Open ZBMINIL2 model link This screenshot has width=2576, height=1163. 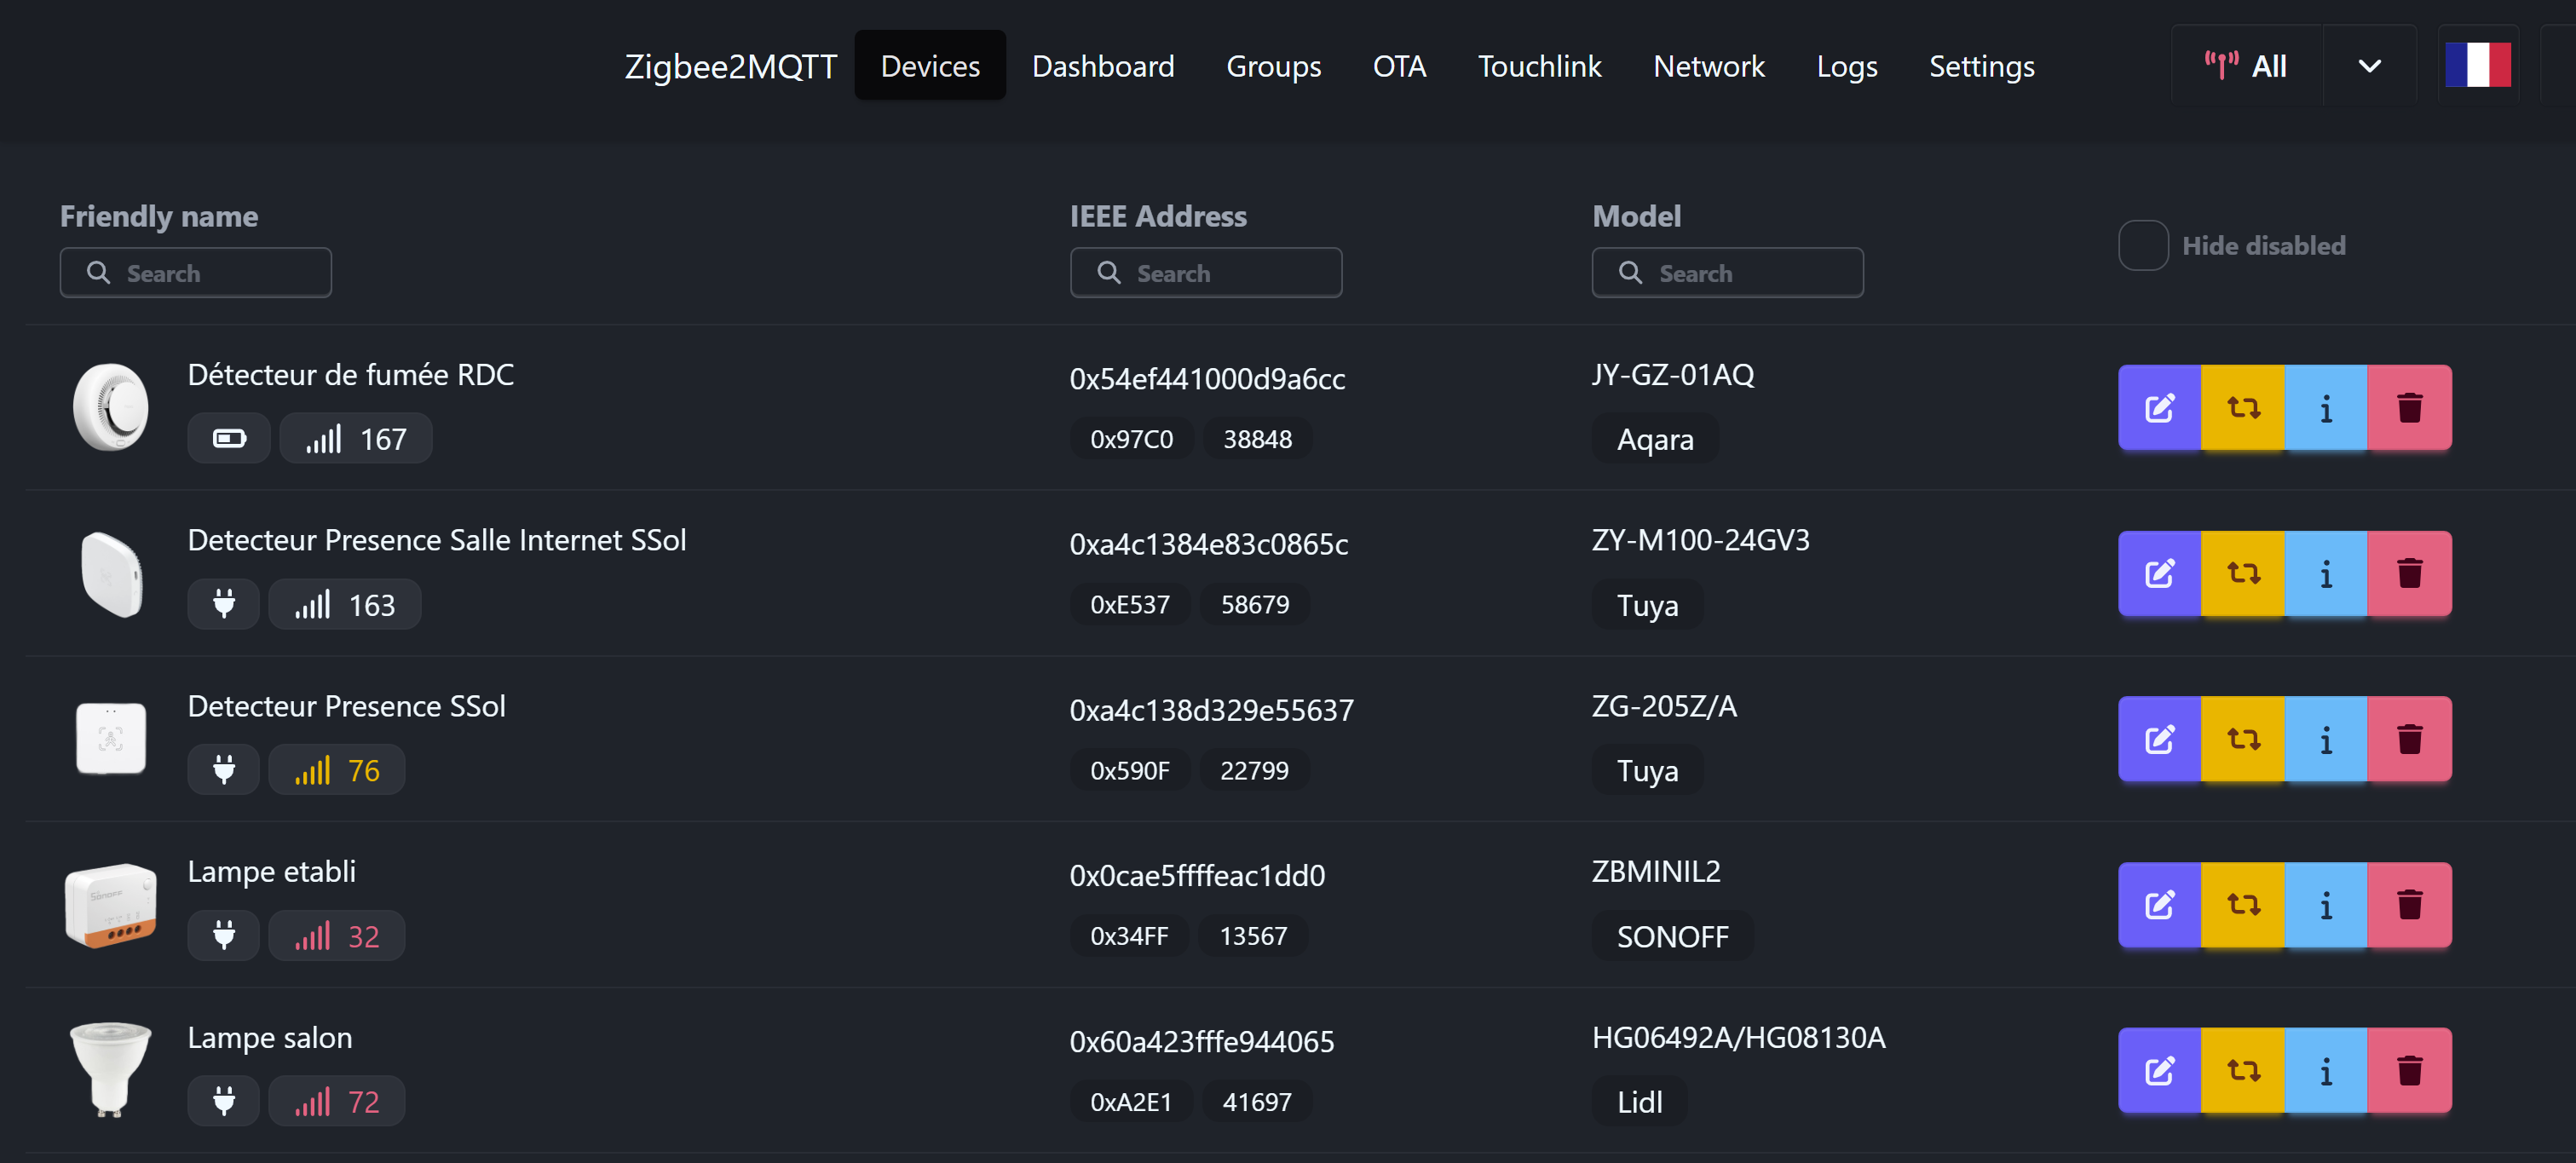[1656, 871]
